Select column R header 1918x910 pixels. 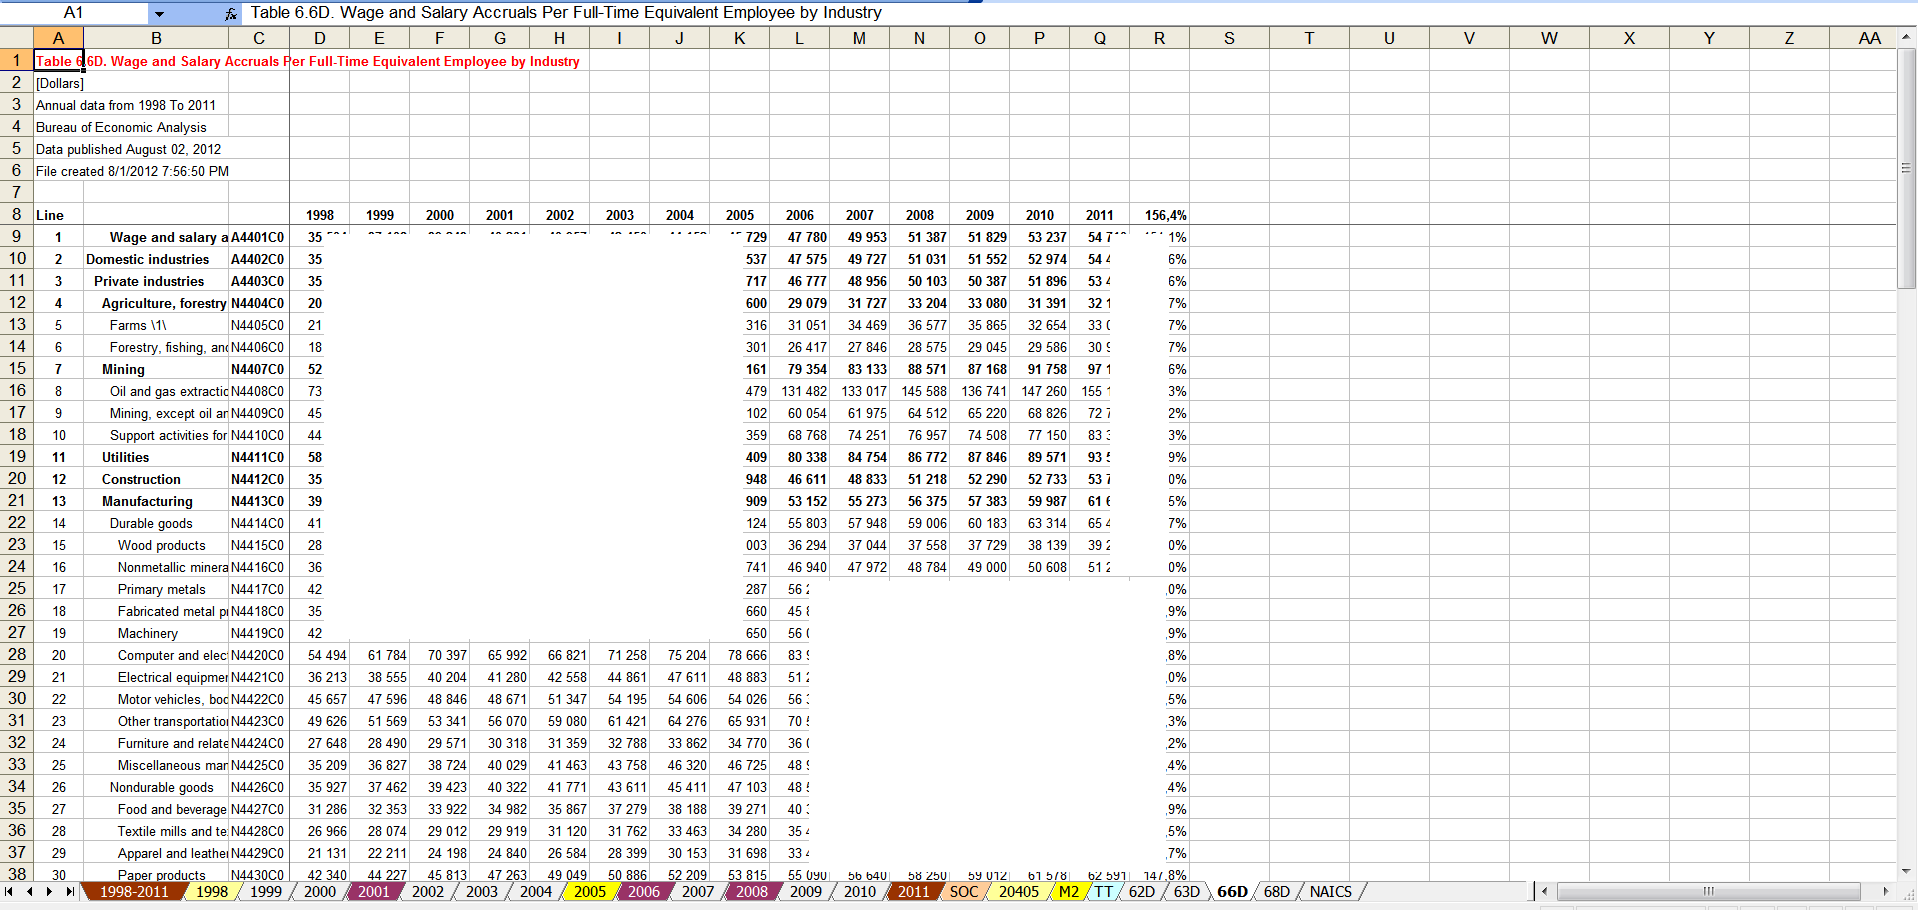[1159, 38]
